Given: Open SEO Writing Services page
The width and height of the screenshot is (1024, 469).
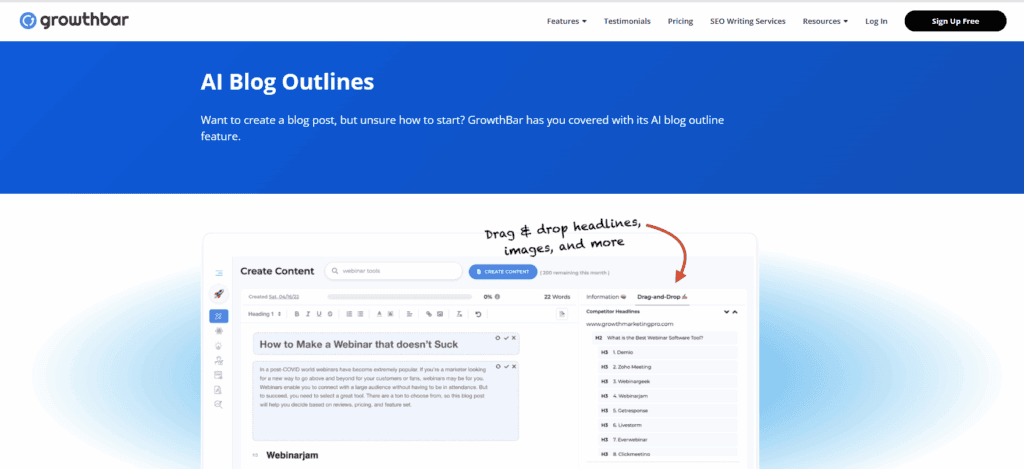Looking at the screenshot, I should click(748, 21).
